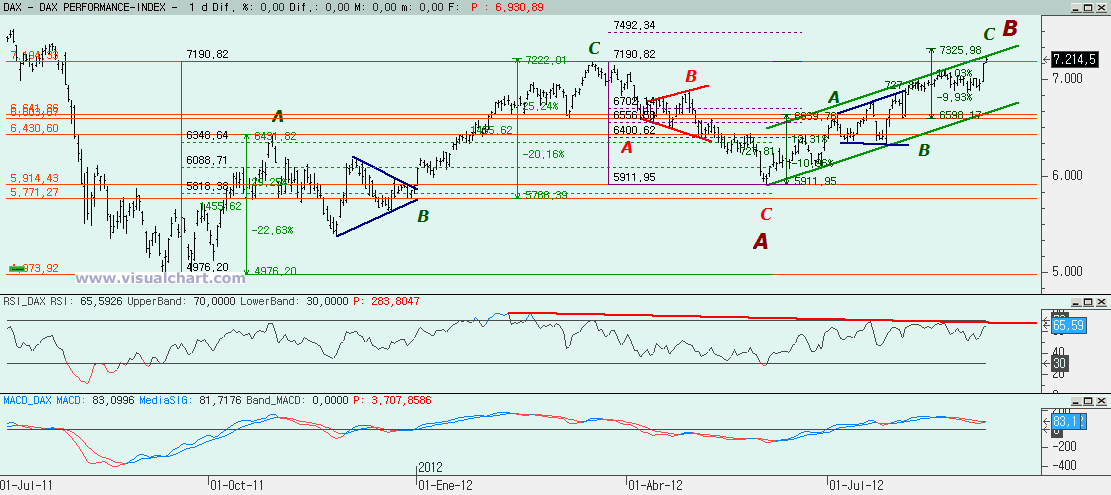This screenshot has width=1111, height=495.
Task: Click the 2012 year marker
Action: tap(431, 467)
